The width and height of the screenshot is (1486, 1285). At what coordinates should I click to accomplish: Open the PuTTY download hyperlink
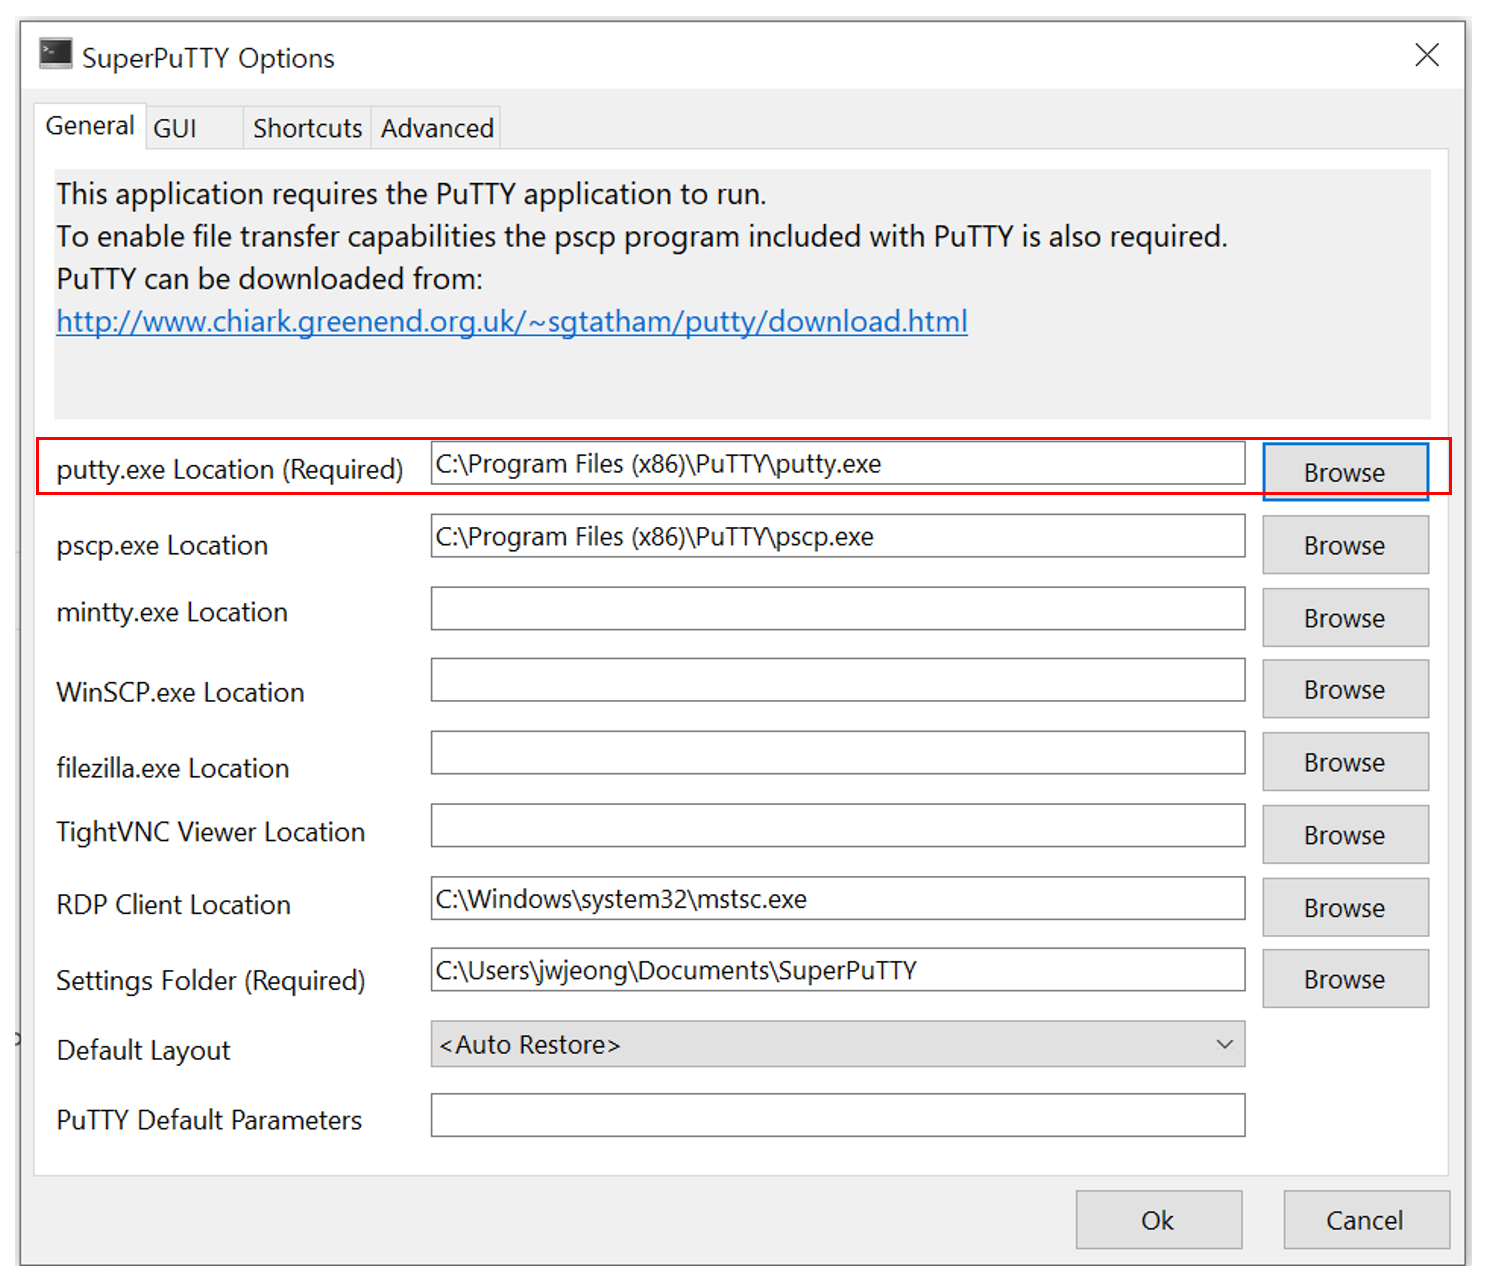(512, 322)
